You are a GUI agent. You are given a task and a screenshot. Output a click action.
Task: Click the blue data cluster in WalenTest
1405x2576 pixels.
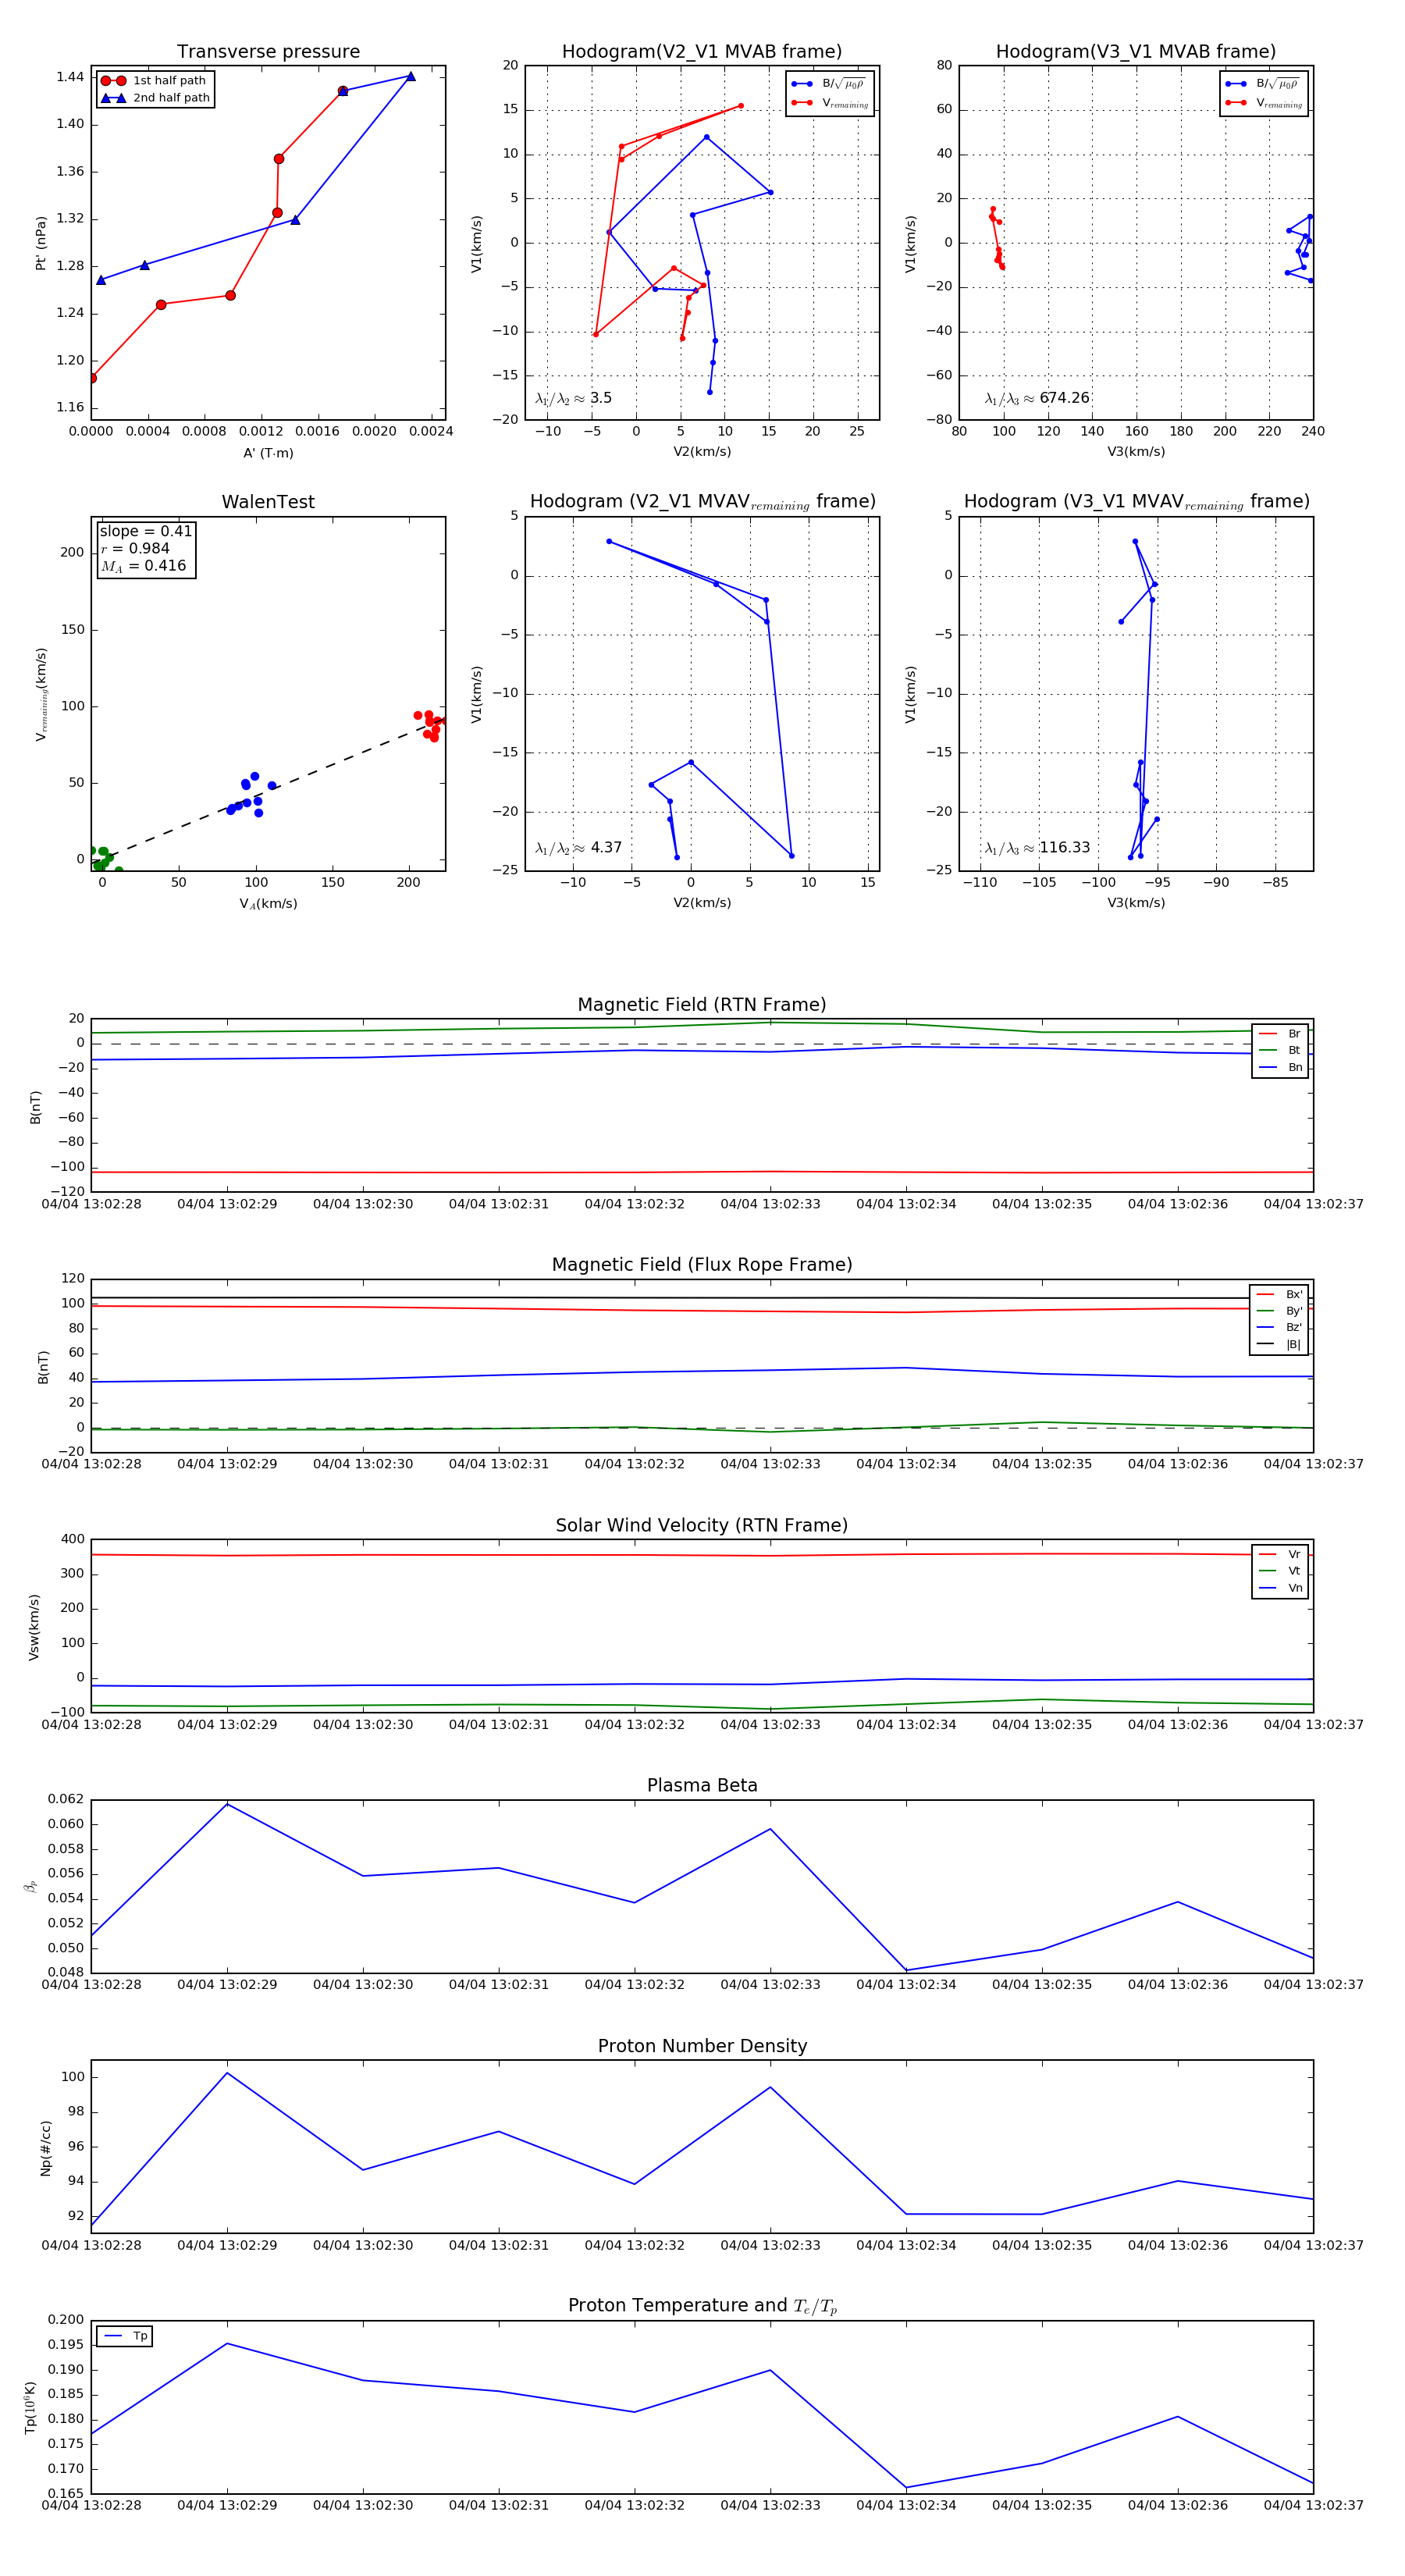point(252,795)
